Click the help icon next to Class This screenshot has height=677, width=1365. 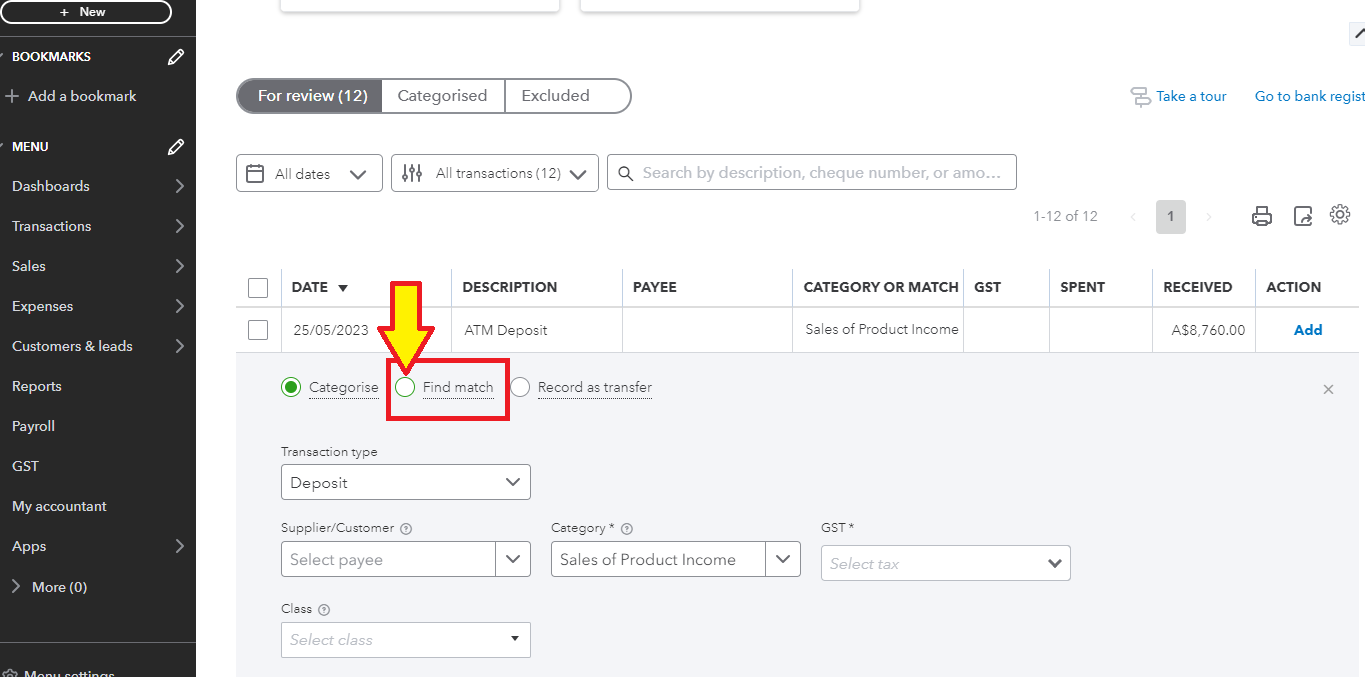coord(324,609)
